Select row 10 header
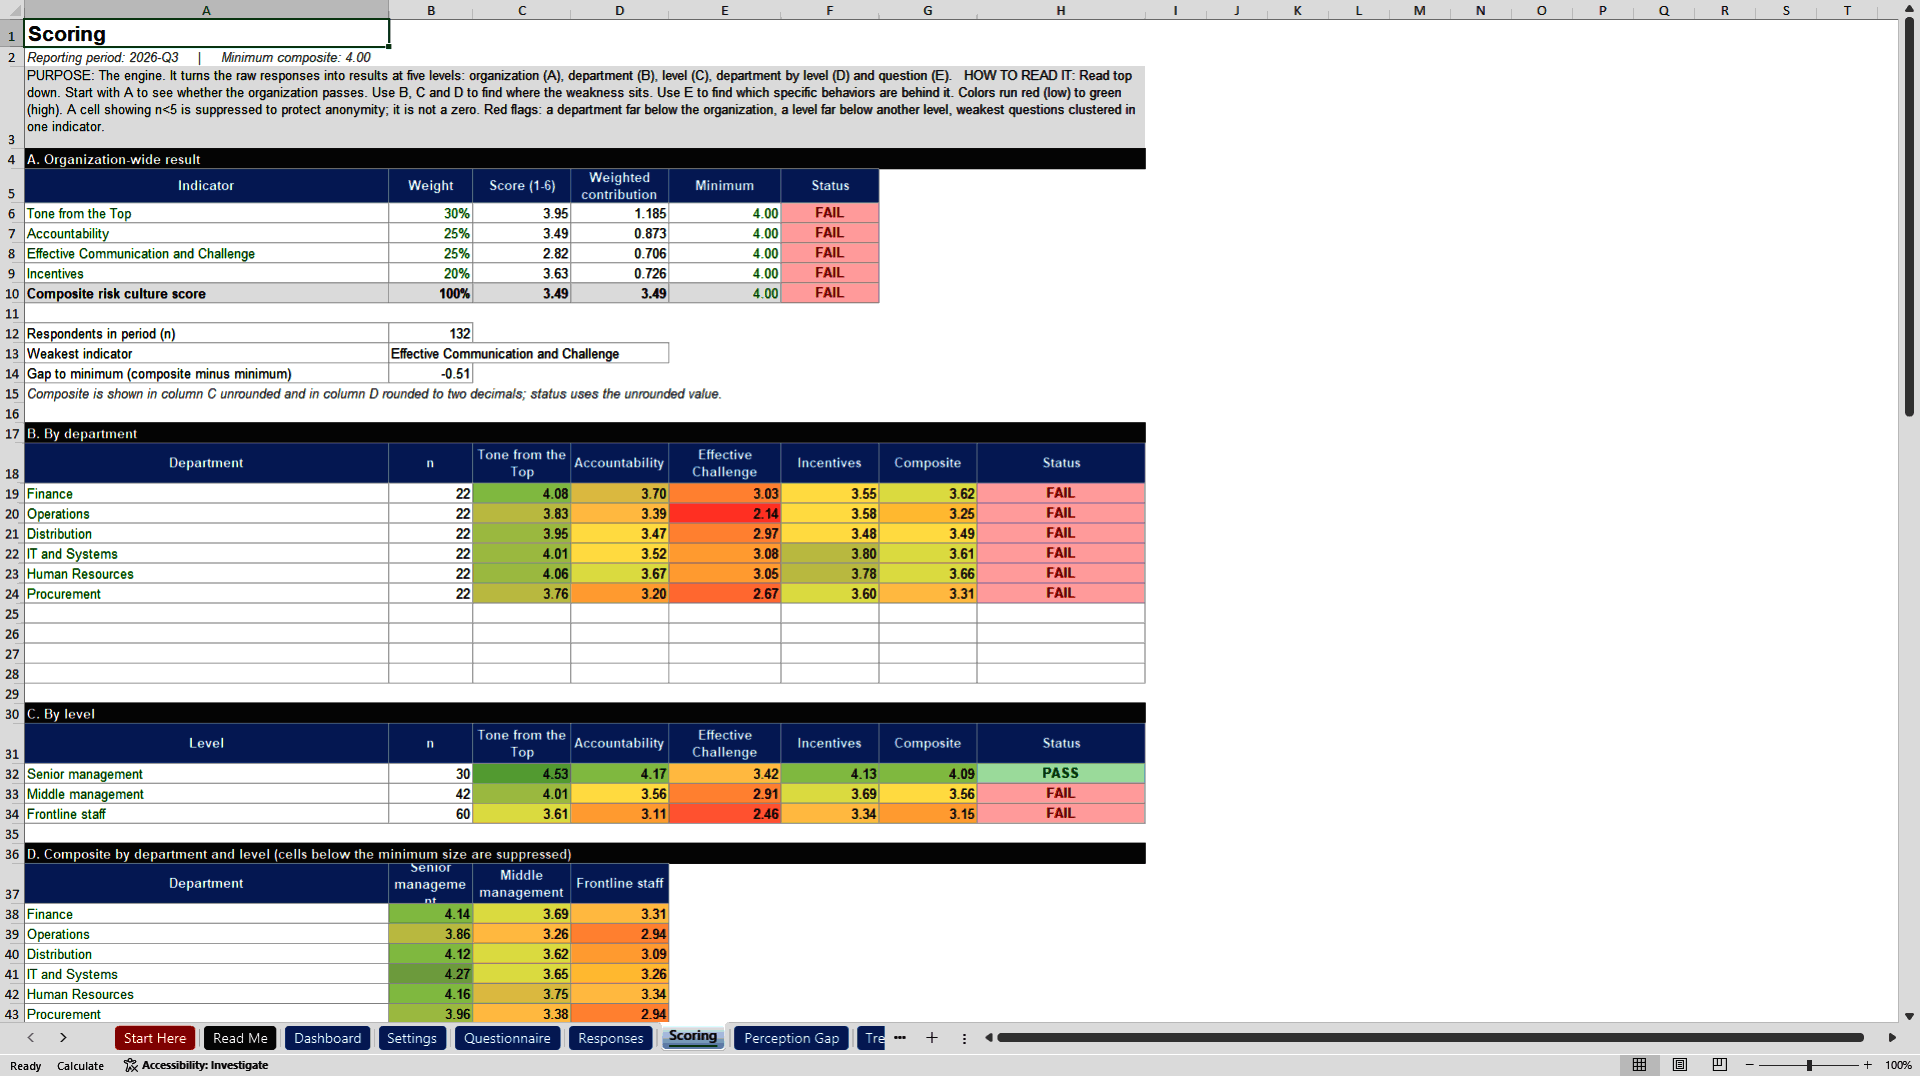The image size is (1920, 1076). pyautogui.click(x=12, y=294)
